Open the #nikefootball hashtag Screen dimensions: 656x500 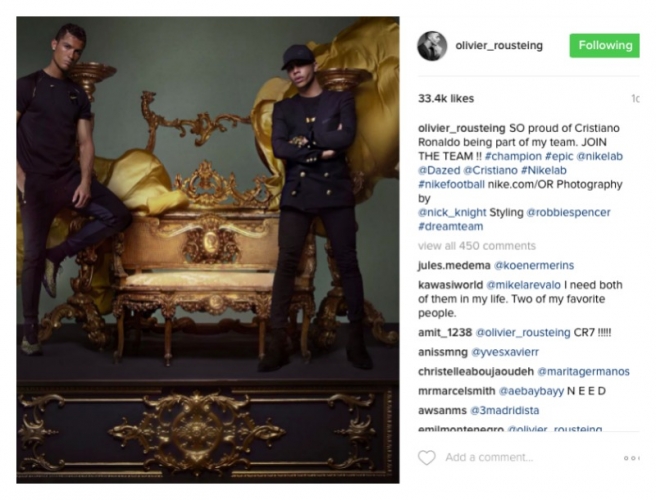(x=451, y=184)
